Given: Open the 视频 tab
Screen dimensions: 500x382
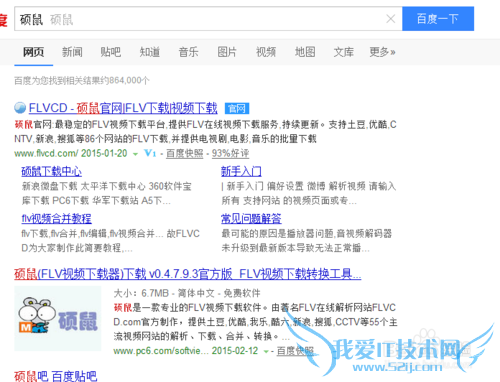Looking at the screenshot, I should coord(266,52).
